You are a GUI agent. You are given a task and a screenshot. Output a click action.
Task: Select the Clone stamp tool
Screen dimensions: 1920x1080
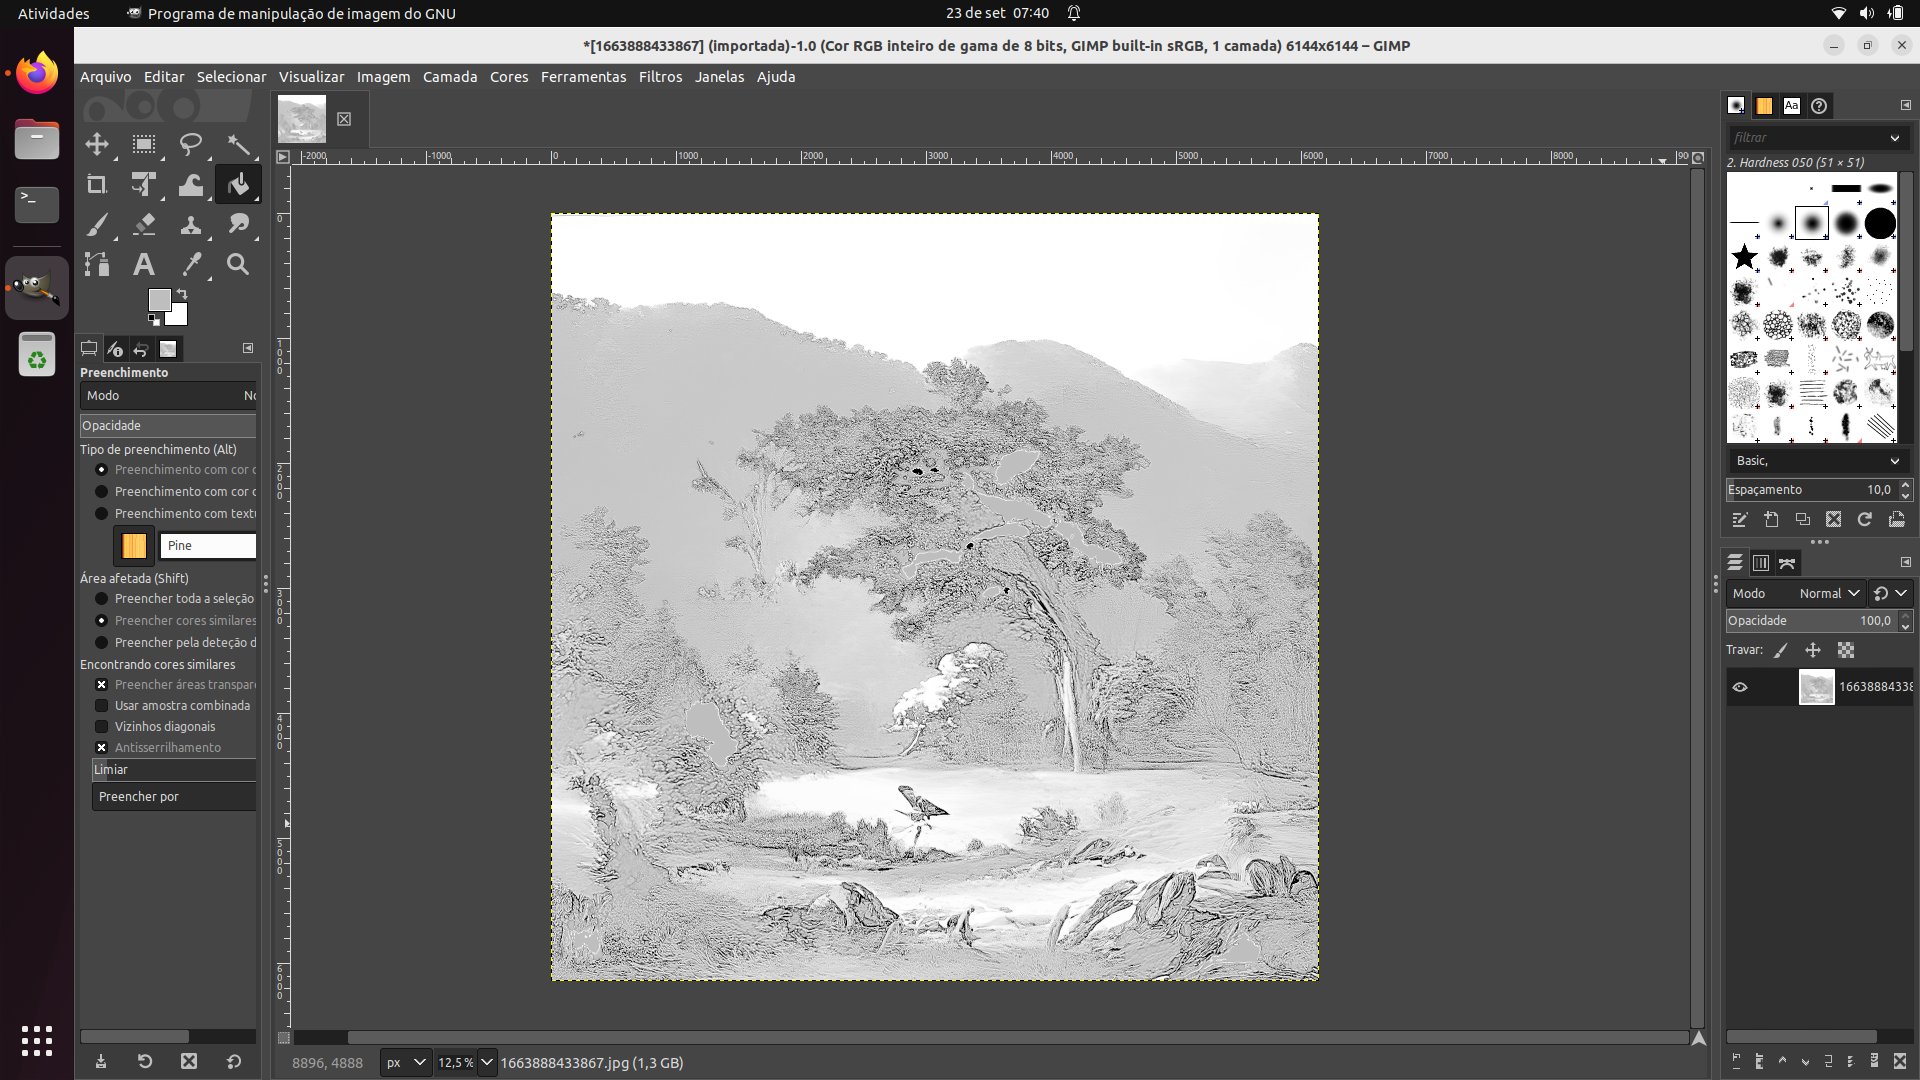(x=191, y=225)
